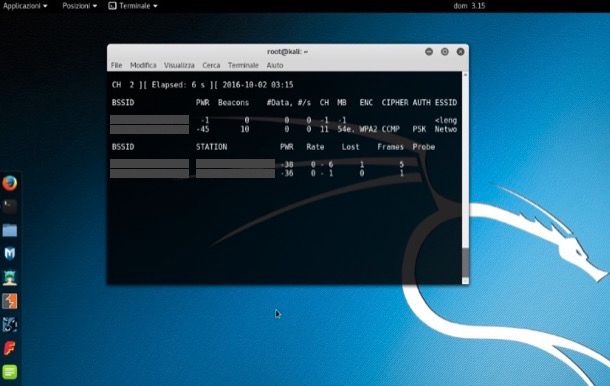The image size is (610, 386).
Task: Open the Terminal dock icon
Action: pos(10,206)
